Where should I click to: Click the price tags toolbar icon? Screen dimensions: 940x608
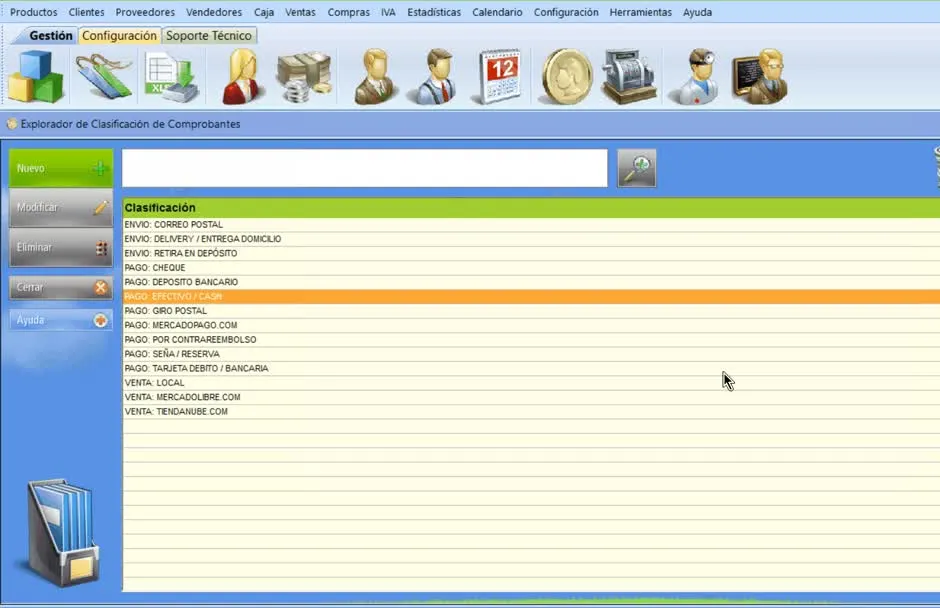pos(104,76)
